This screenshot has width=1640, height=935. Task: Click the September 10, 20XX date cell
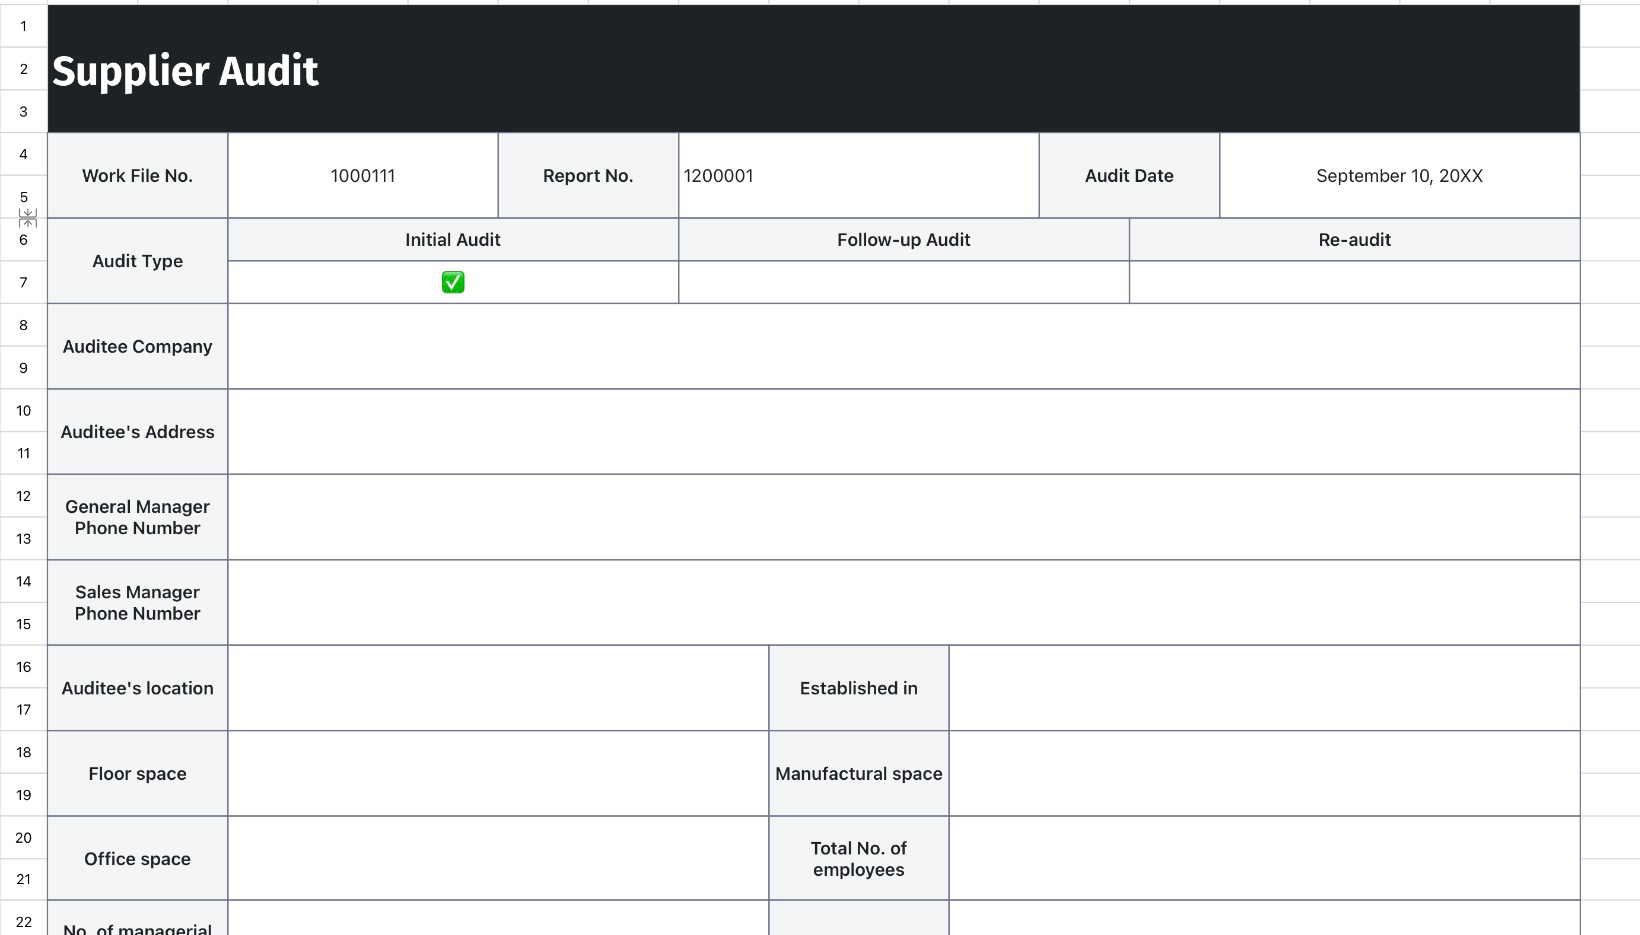coord(1400,176)
